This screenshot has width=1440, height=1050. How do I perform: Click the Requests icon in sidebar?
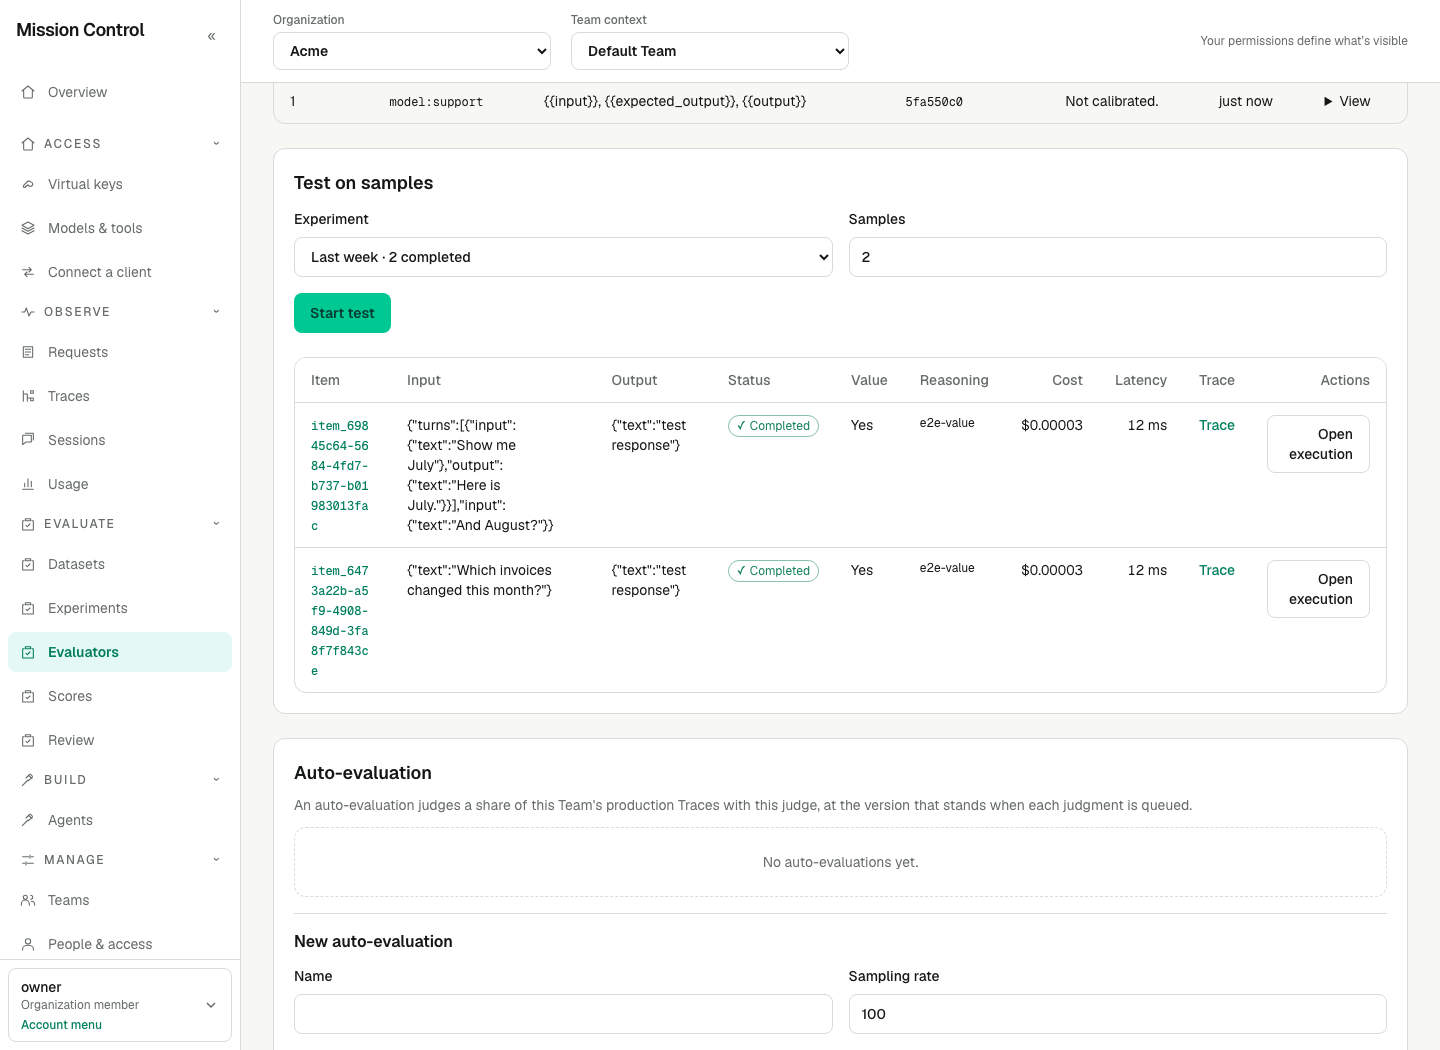tap(28, 352)
